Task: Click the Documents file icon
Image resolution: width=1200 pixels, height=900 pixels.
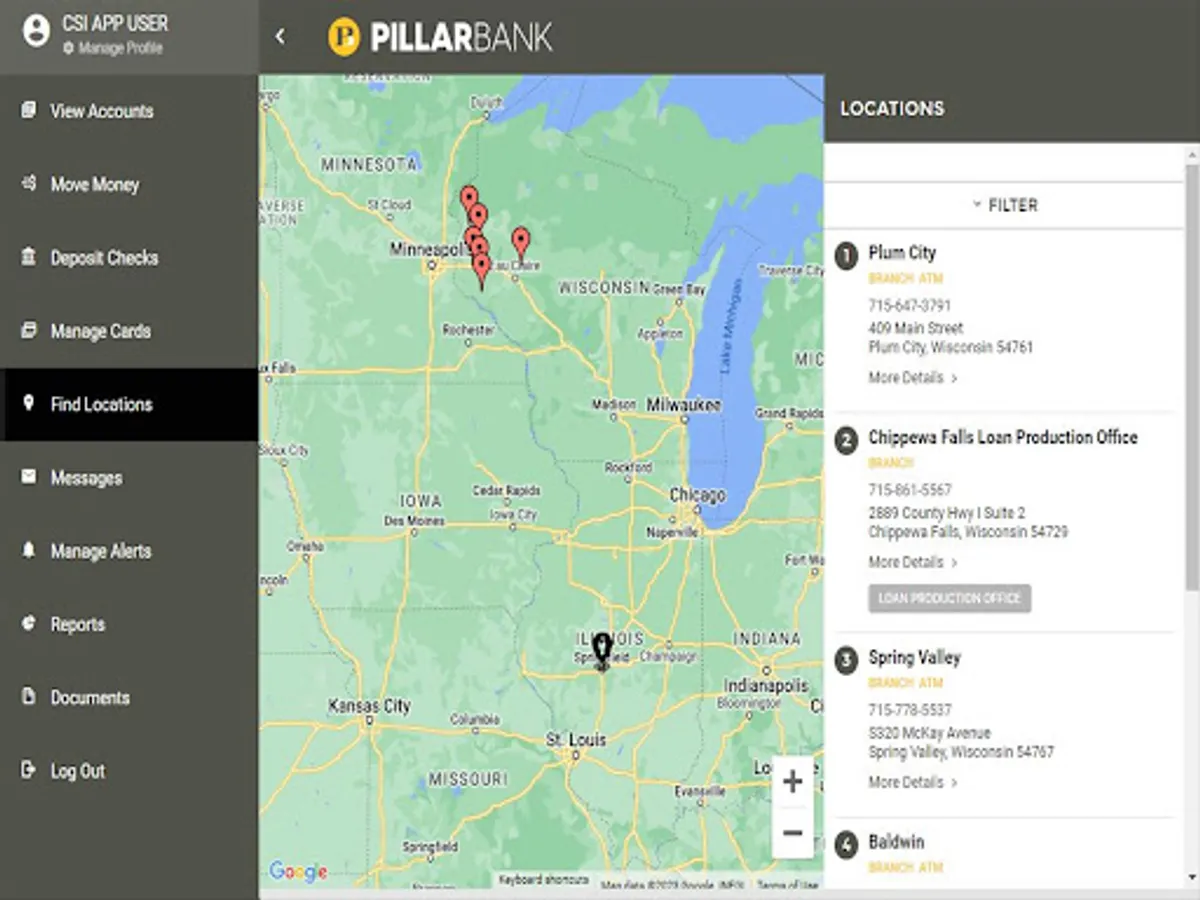Action: [28, 696]
